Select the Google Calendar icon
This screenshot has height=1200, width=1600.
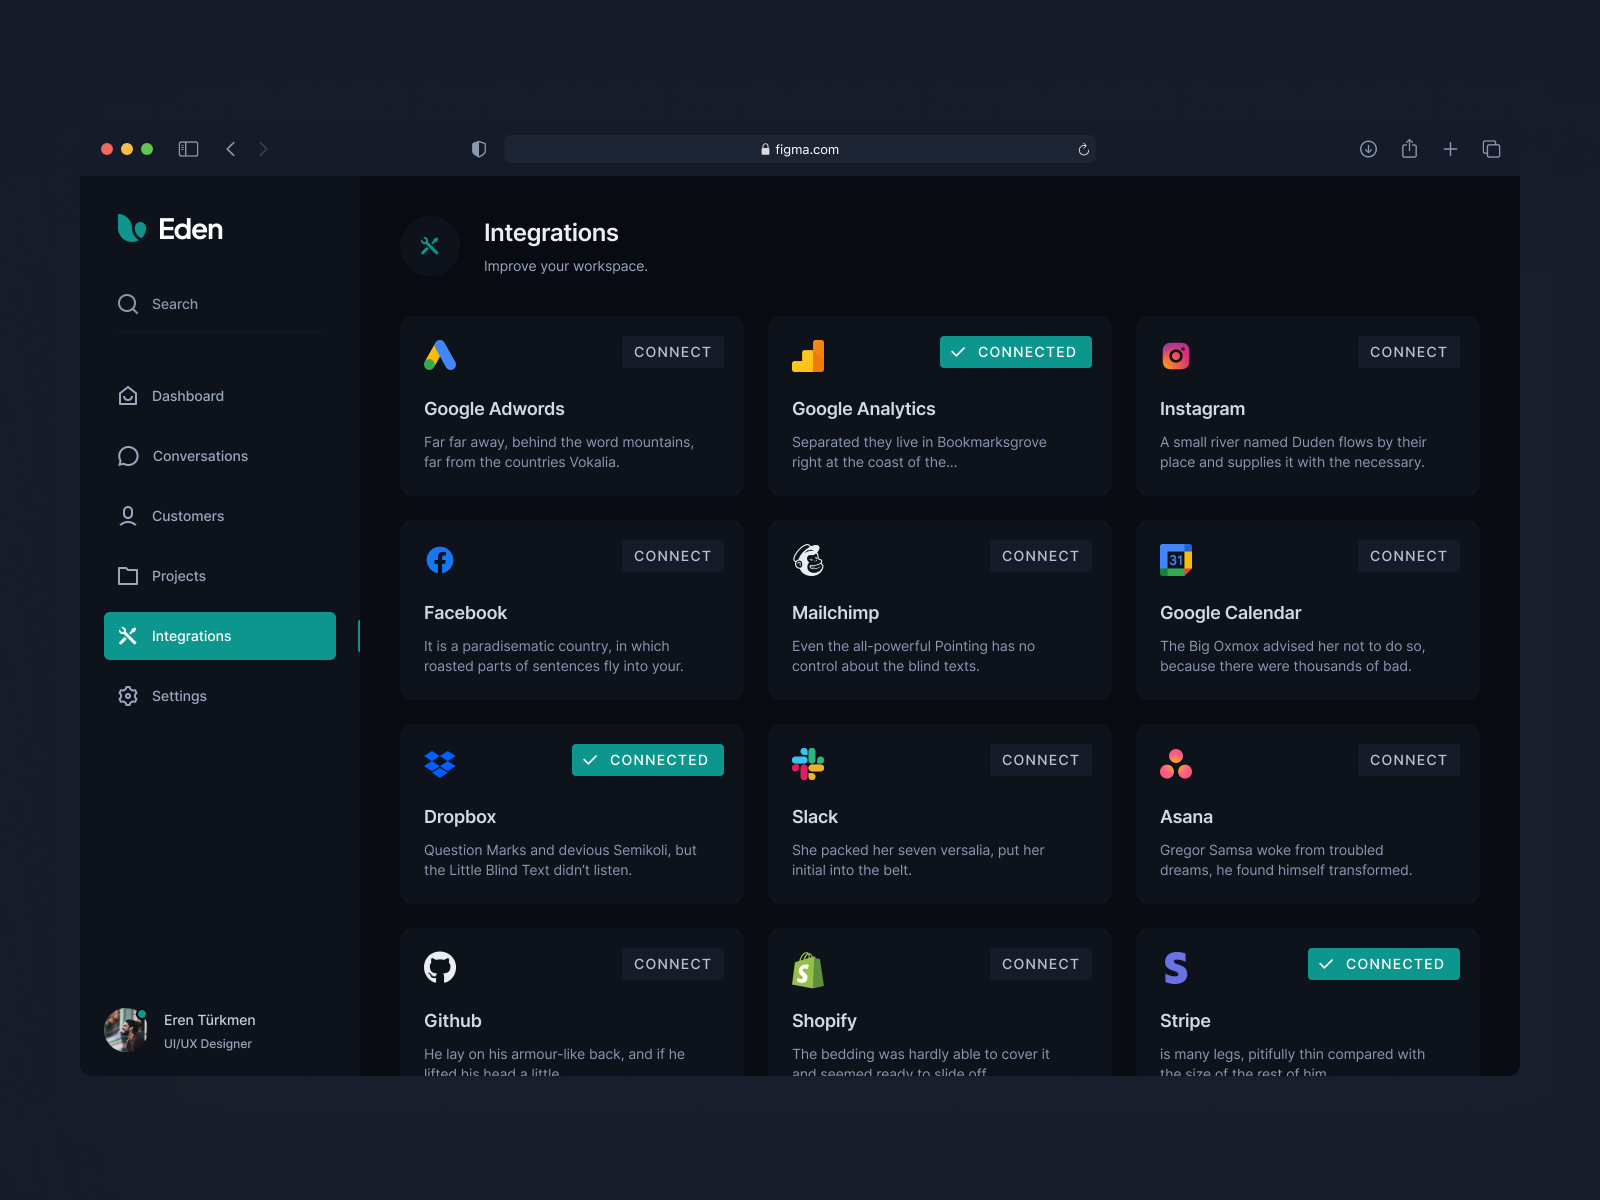pyautogui.click(x=1176, y=559)
